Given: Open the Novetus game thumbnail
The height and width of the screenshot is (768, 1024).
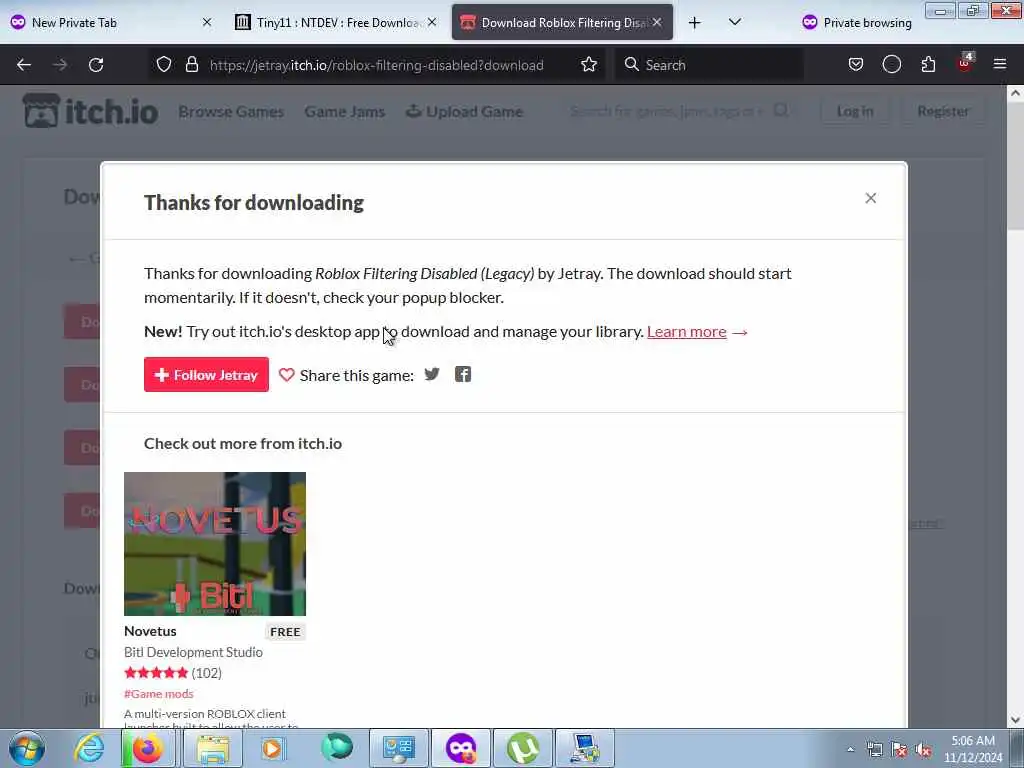Looking at the screenshot, I should click(215, 543).
